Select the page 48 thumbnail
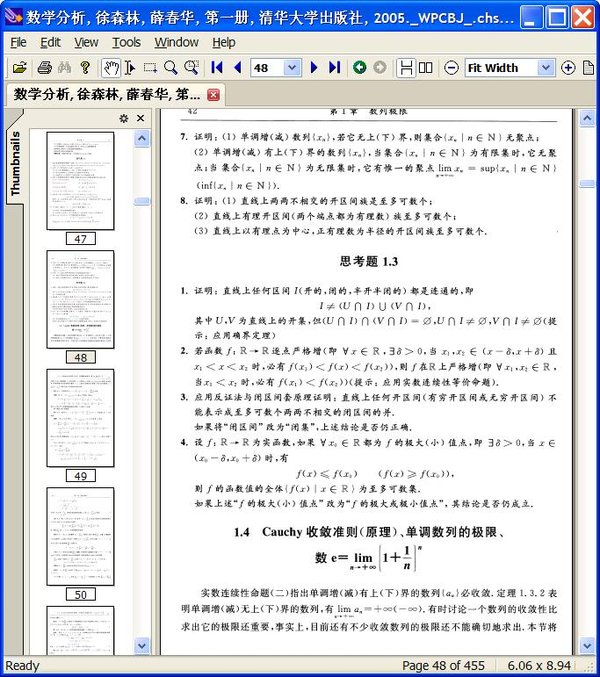 tap(80, 299)
